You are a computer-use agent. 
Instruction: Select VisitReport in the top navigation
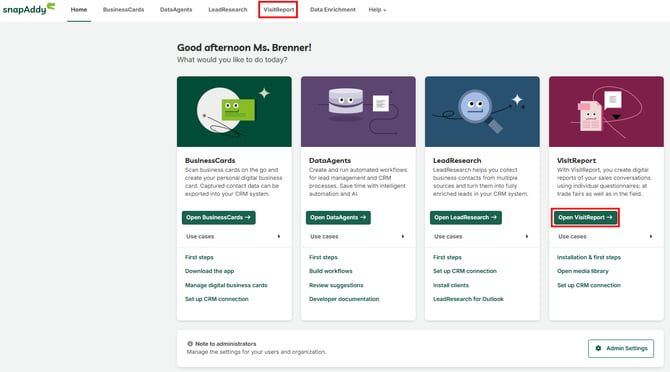[x=279, y=9]
